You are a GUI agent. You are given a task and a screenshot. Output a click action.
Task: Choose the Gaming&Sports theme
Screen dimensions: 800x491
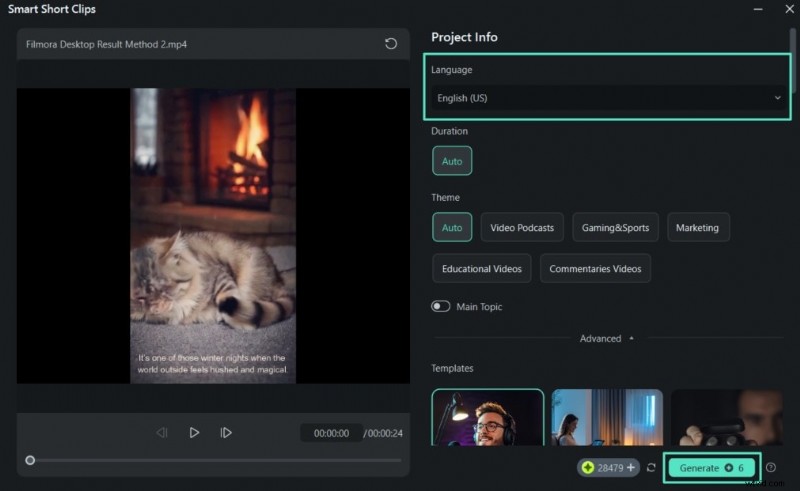point(615,227)
